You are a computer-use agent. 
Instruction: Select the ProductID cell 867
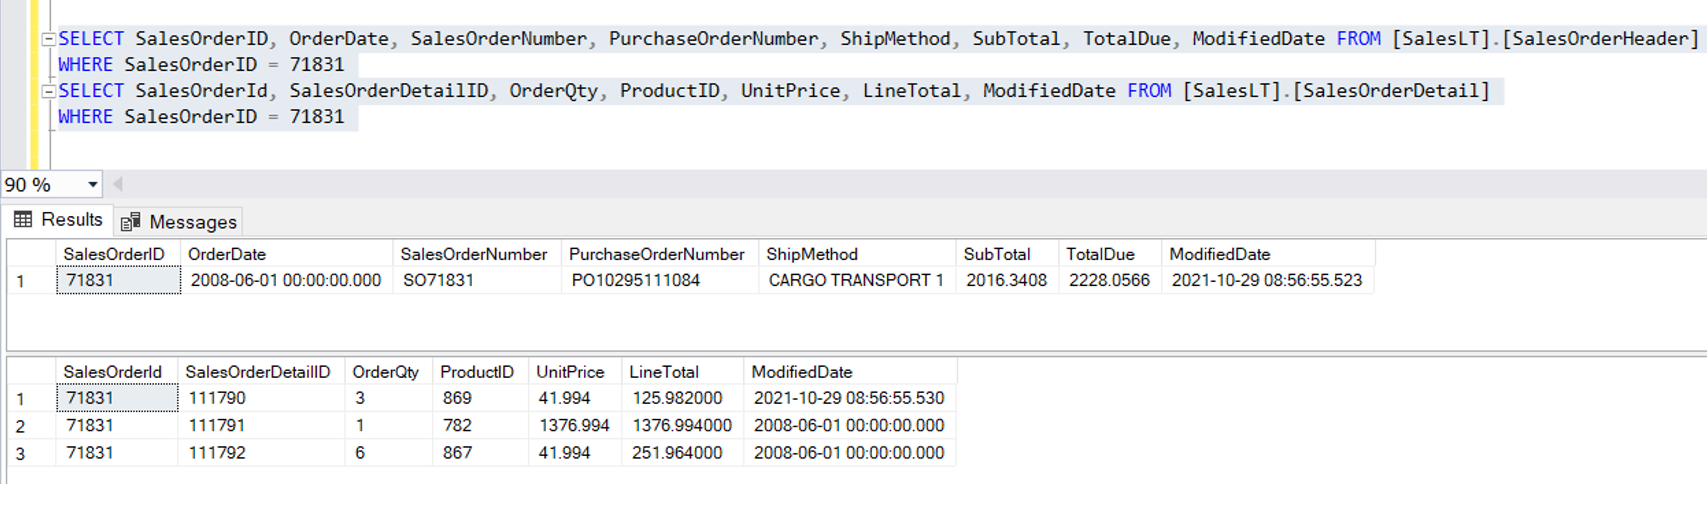coord(458,453)
